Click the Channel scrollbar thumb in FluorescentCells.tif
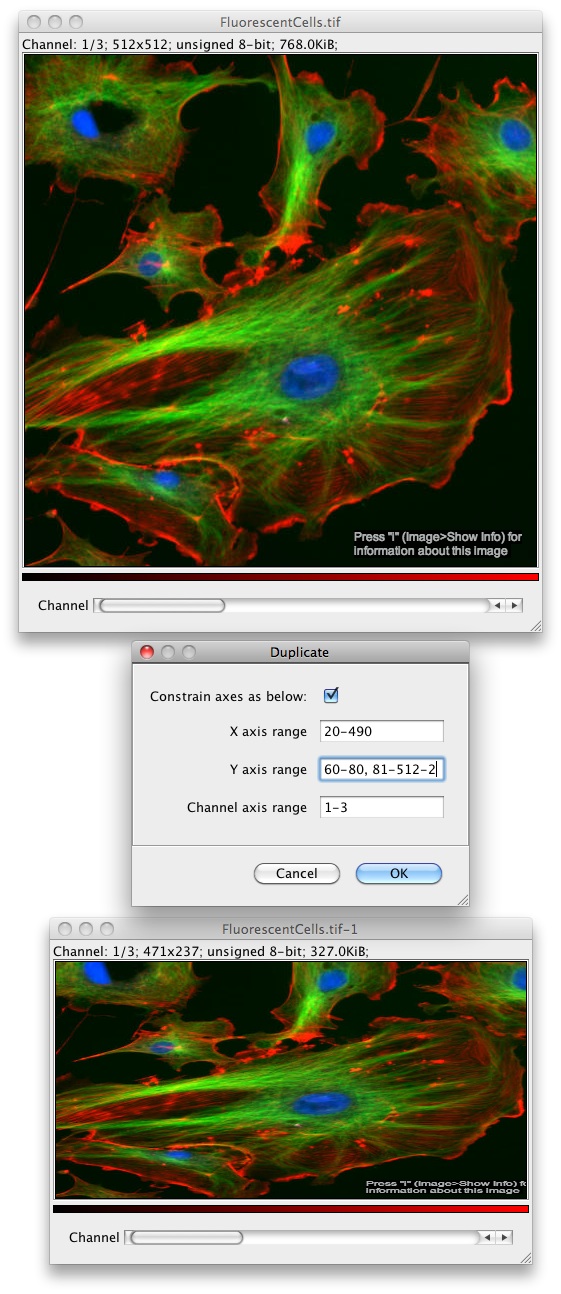 click(162, 605)
